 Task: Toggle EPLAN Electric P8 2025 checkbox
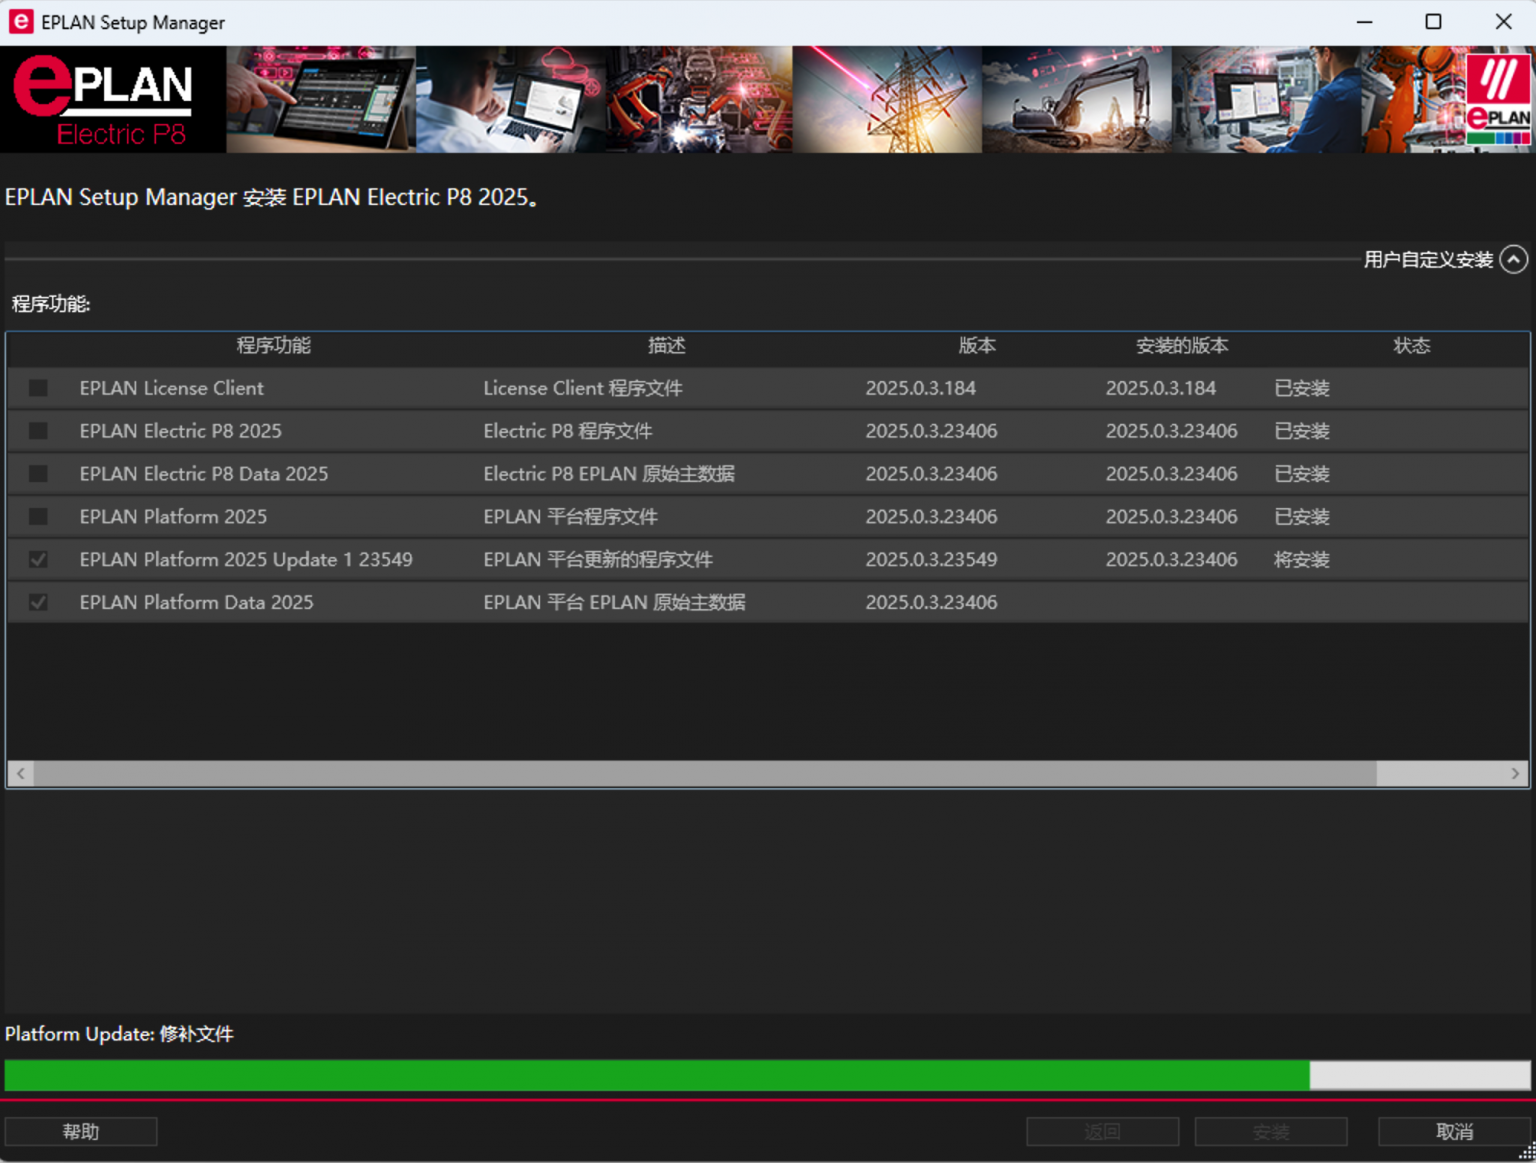(38, 431)
